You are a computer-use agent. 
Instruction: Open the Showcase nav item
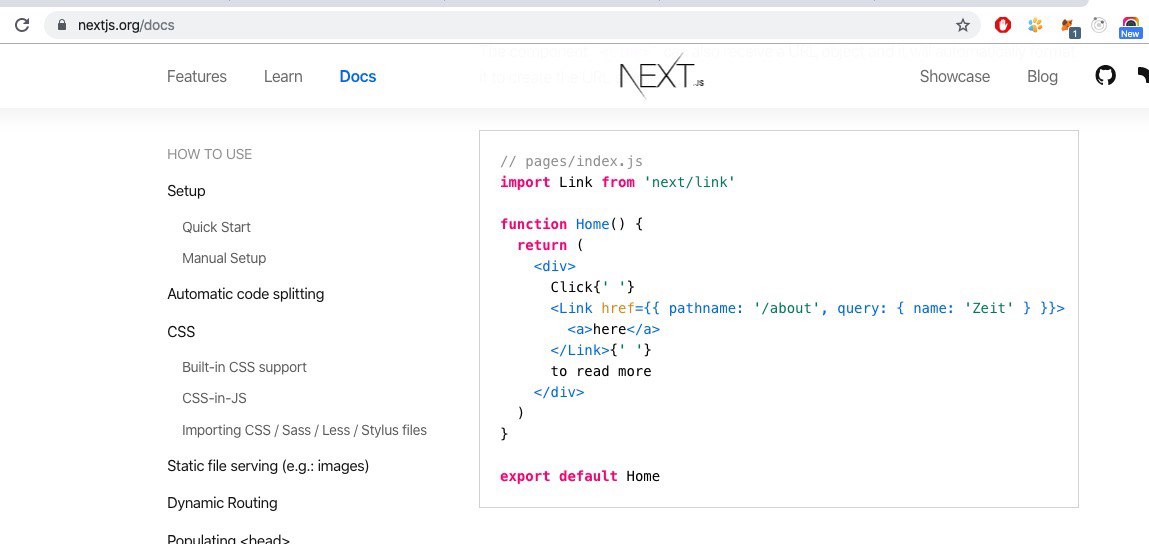954,76
